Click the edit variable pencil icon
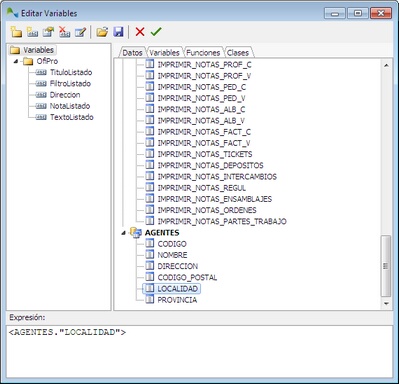The width and height of the screenshot is (399, 384). [80, 32]
